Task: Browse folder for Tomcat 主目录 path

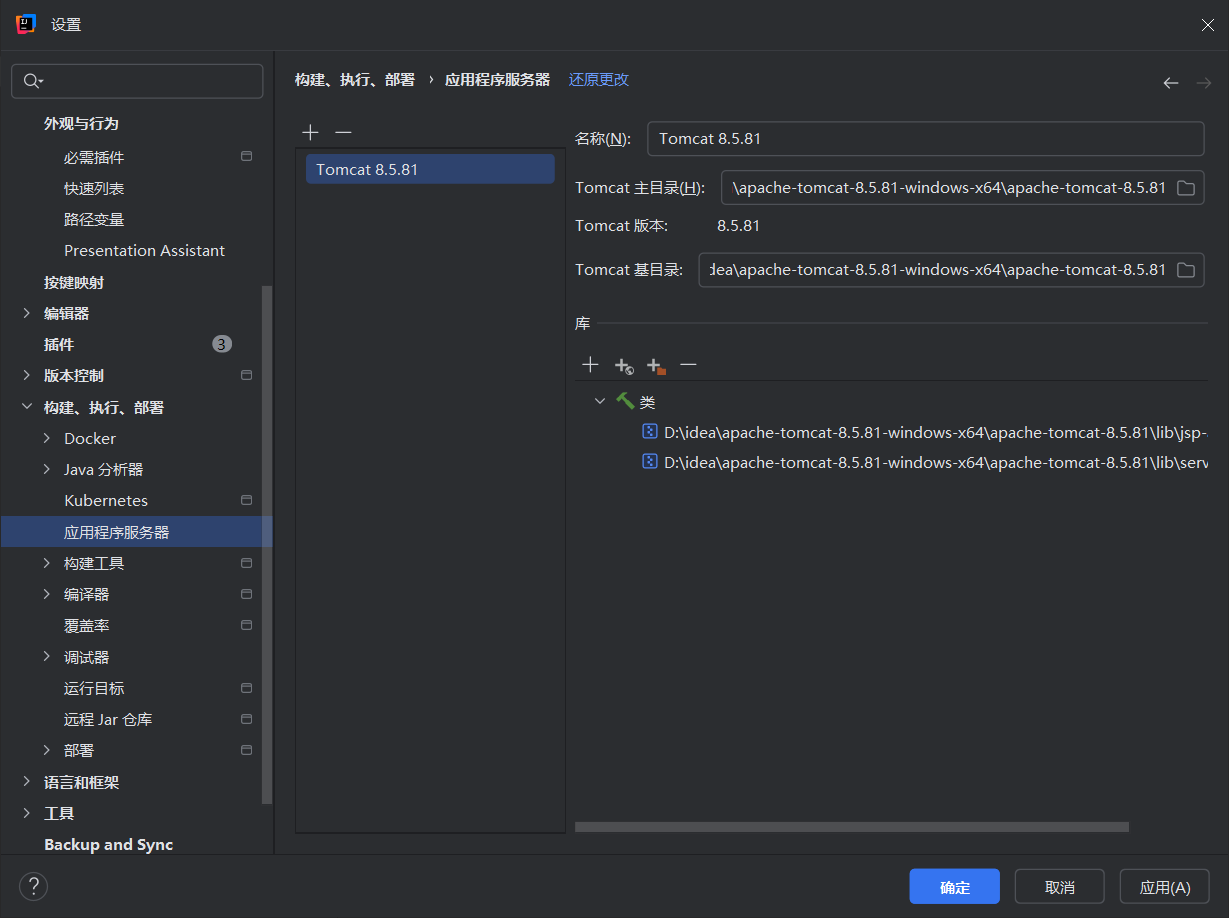Action: coord(1186,188)
